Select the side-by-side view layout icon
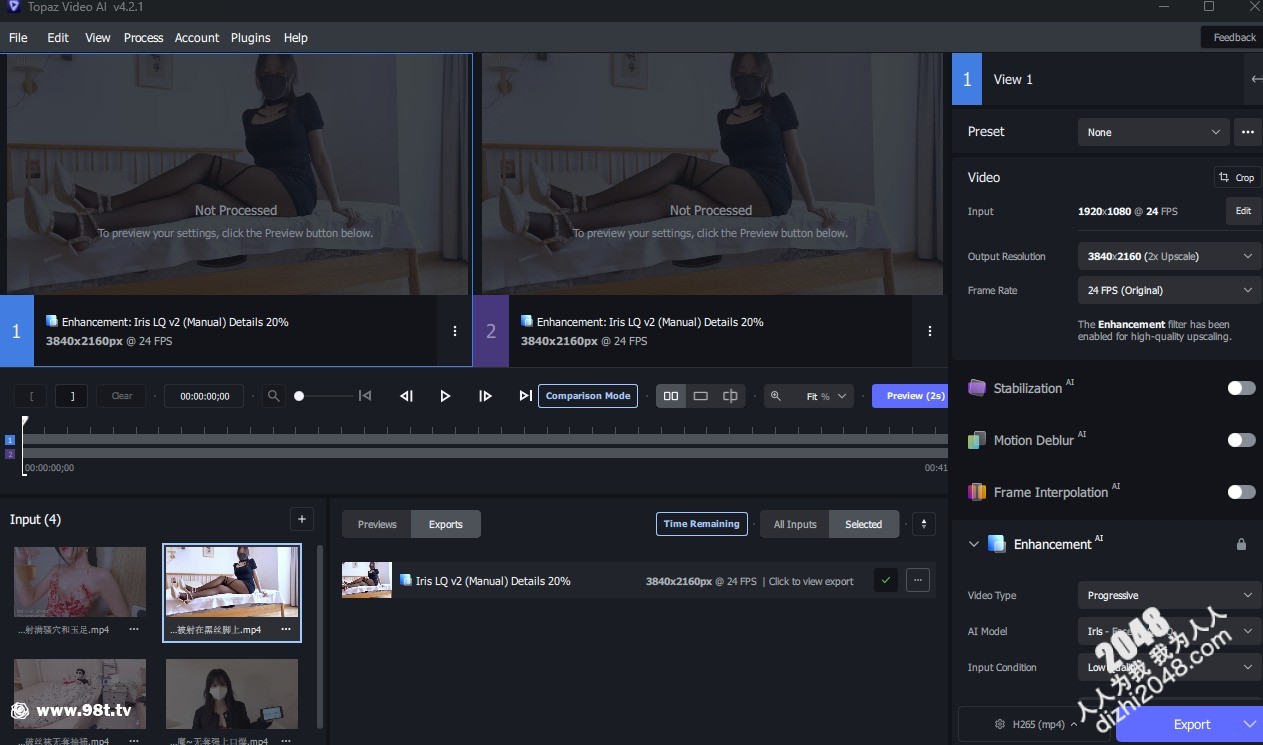This screenshot has width=1263, height=745. tap(671, 396)
